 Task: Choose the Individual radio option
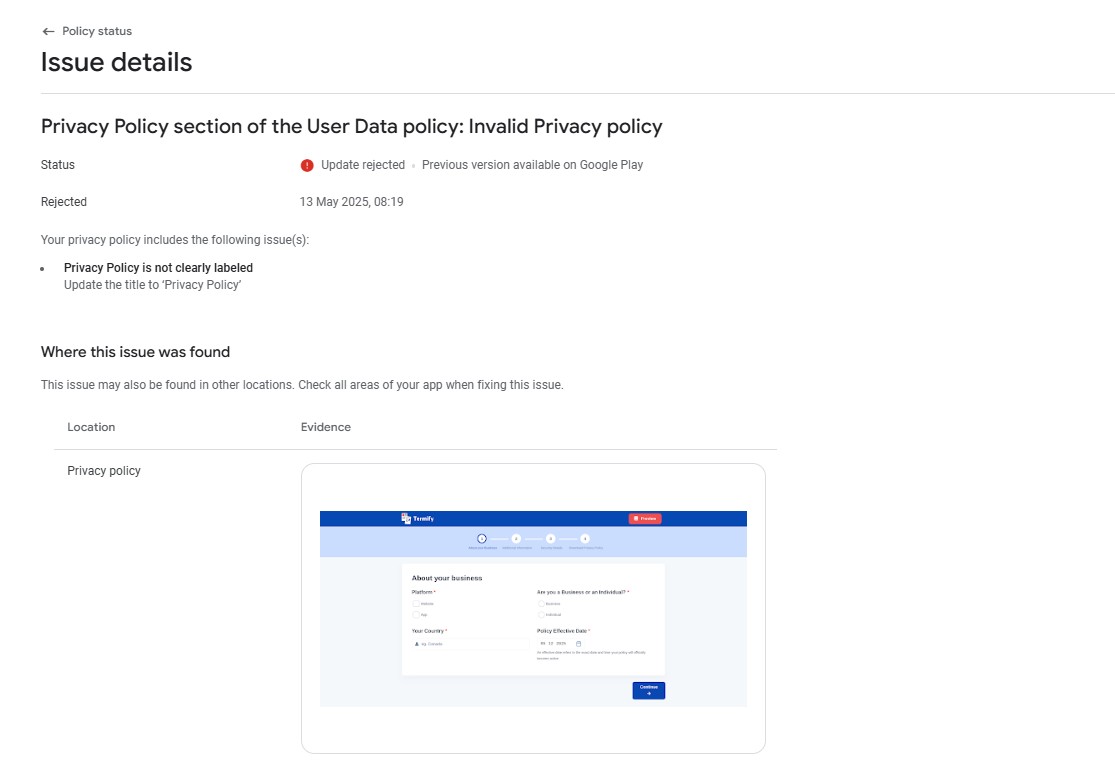point(541,614)
